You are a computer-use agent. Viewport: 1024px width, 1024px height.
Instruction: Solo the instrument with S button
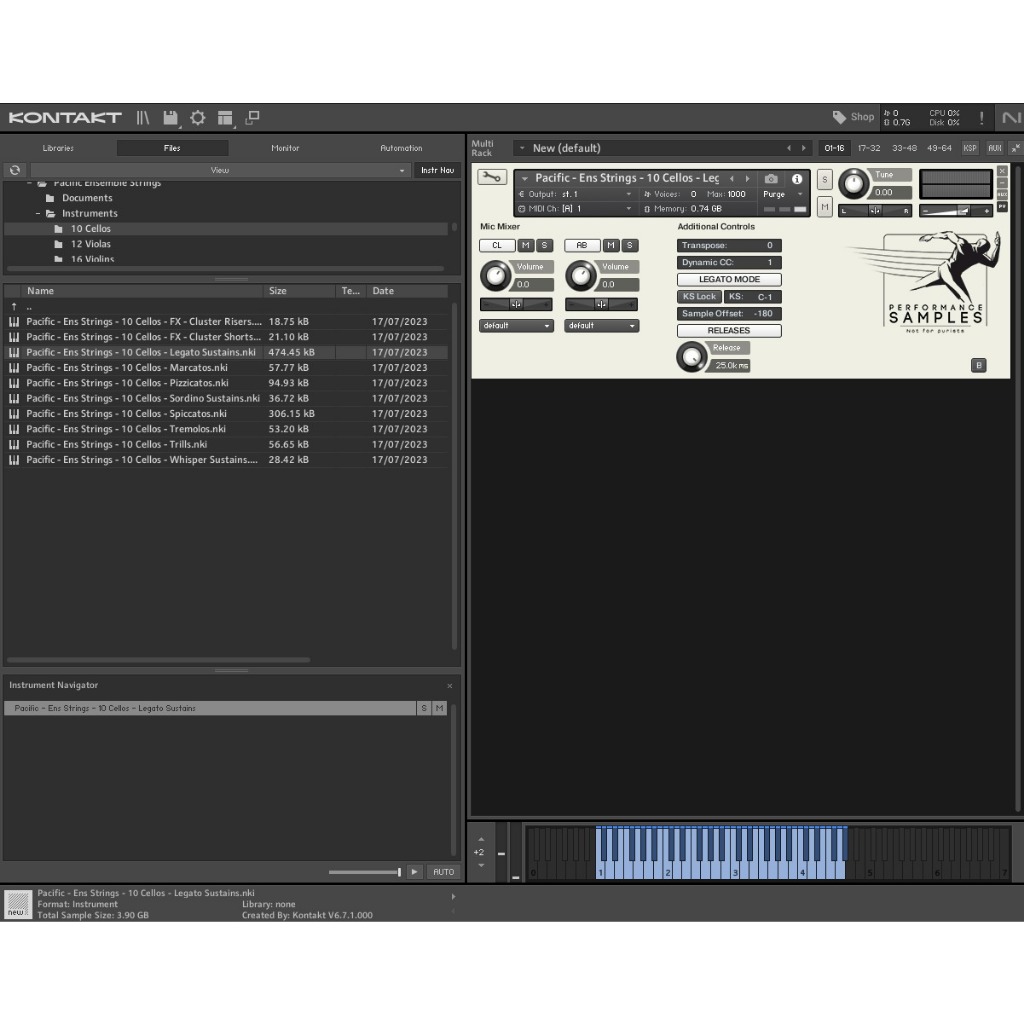pyautogui.click(x=825, y=180)
